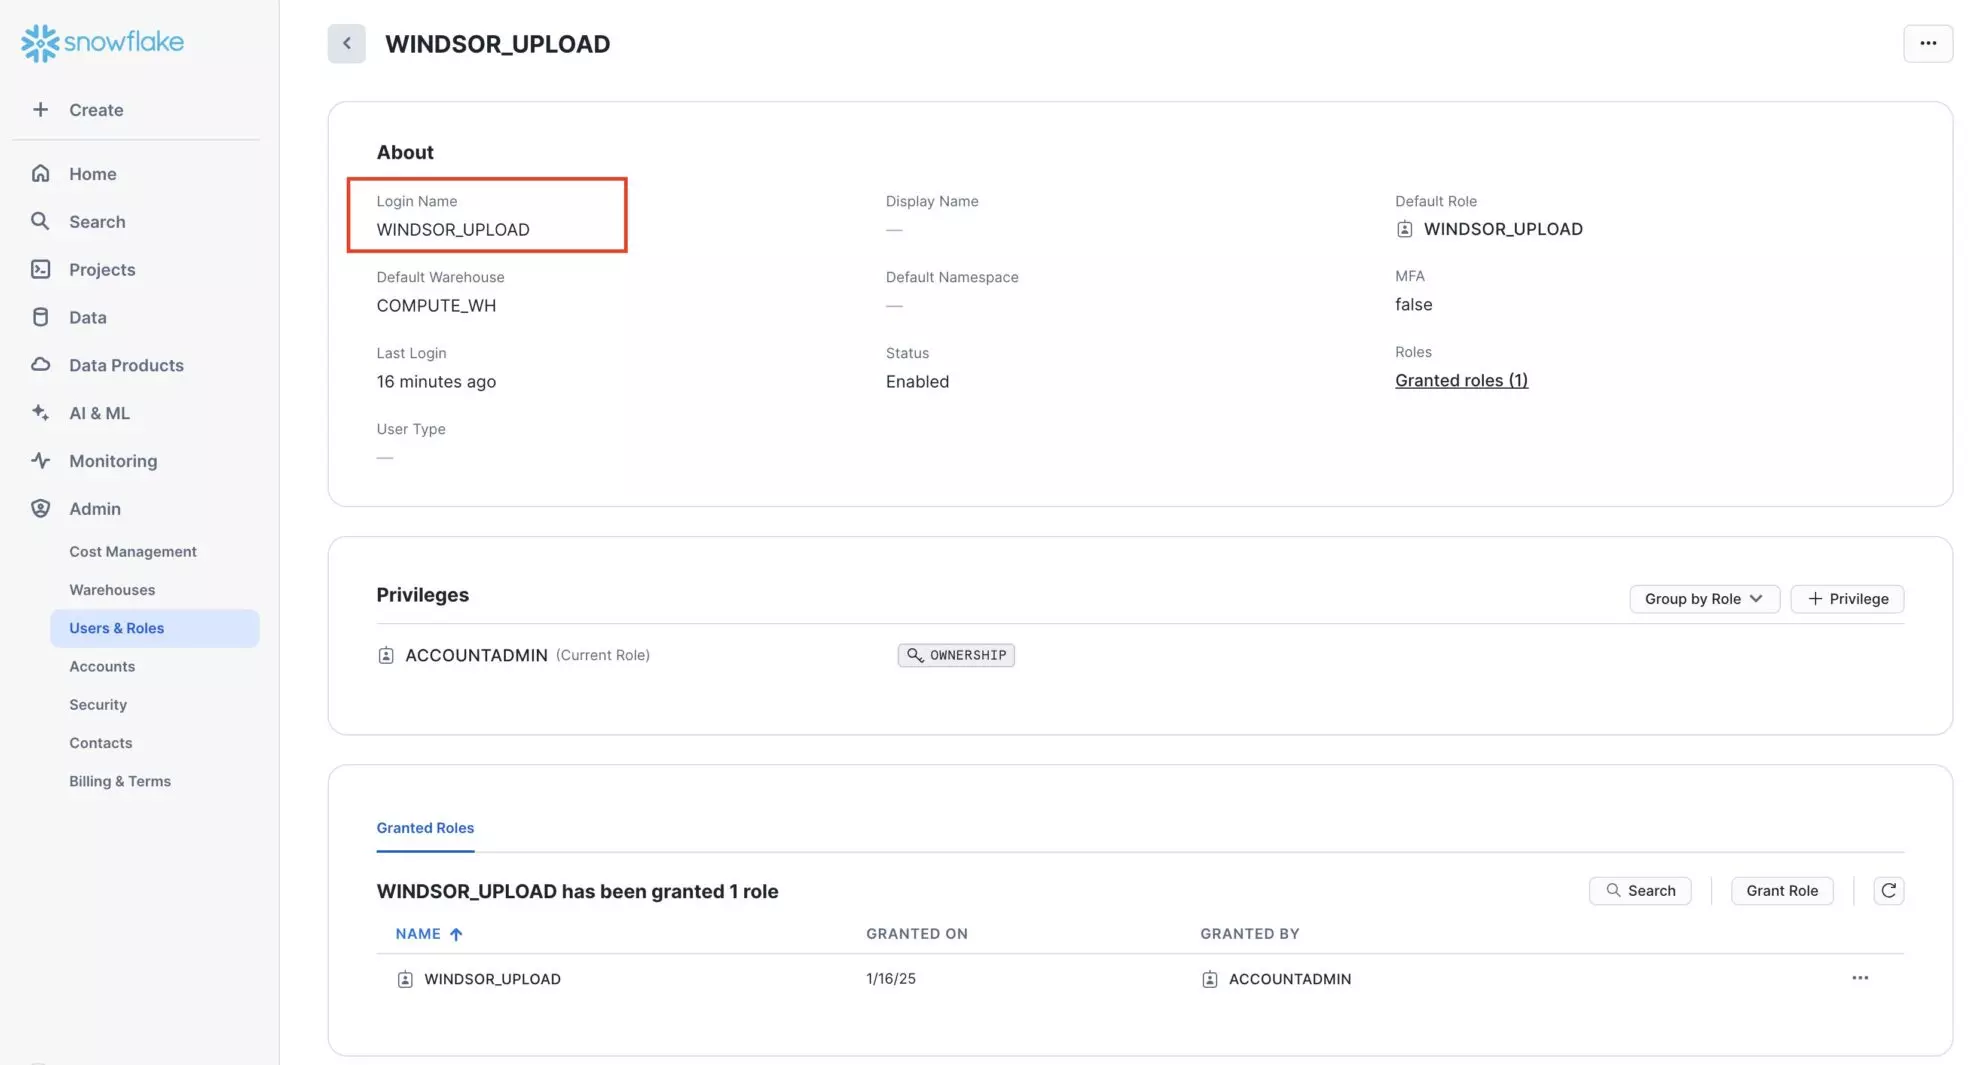Click WINDSOR_UPLOAD name in granted roles row
The height and width of the screenshot is (1065, 1980).
[492, 979]
